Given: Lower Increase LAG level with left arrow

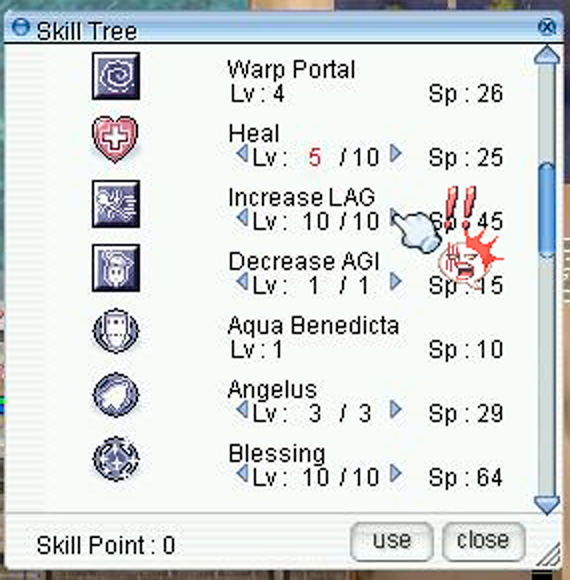Looking at the screenshot, I should pos(242,217).
